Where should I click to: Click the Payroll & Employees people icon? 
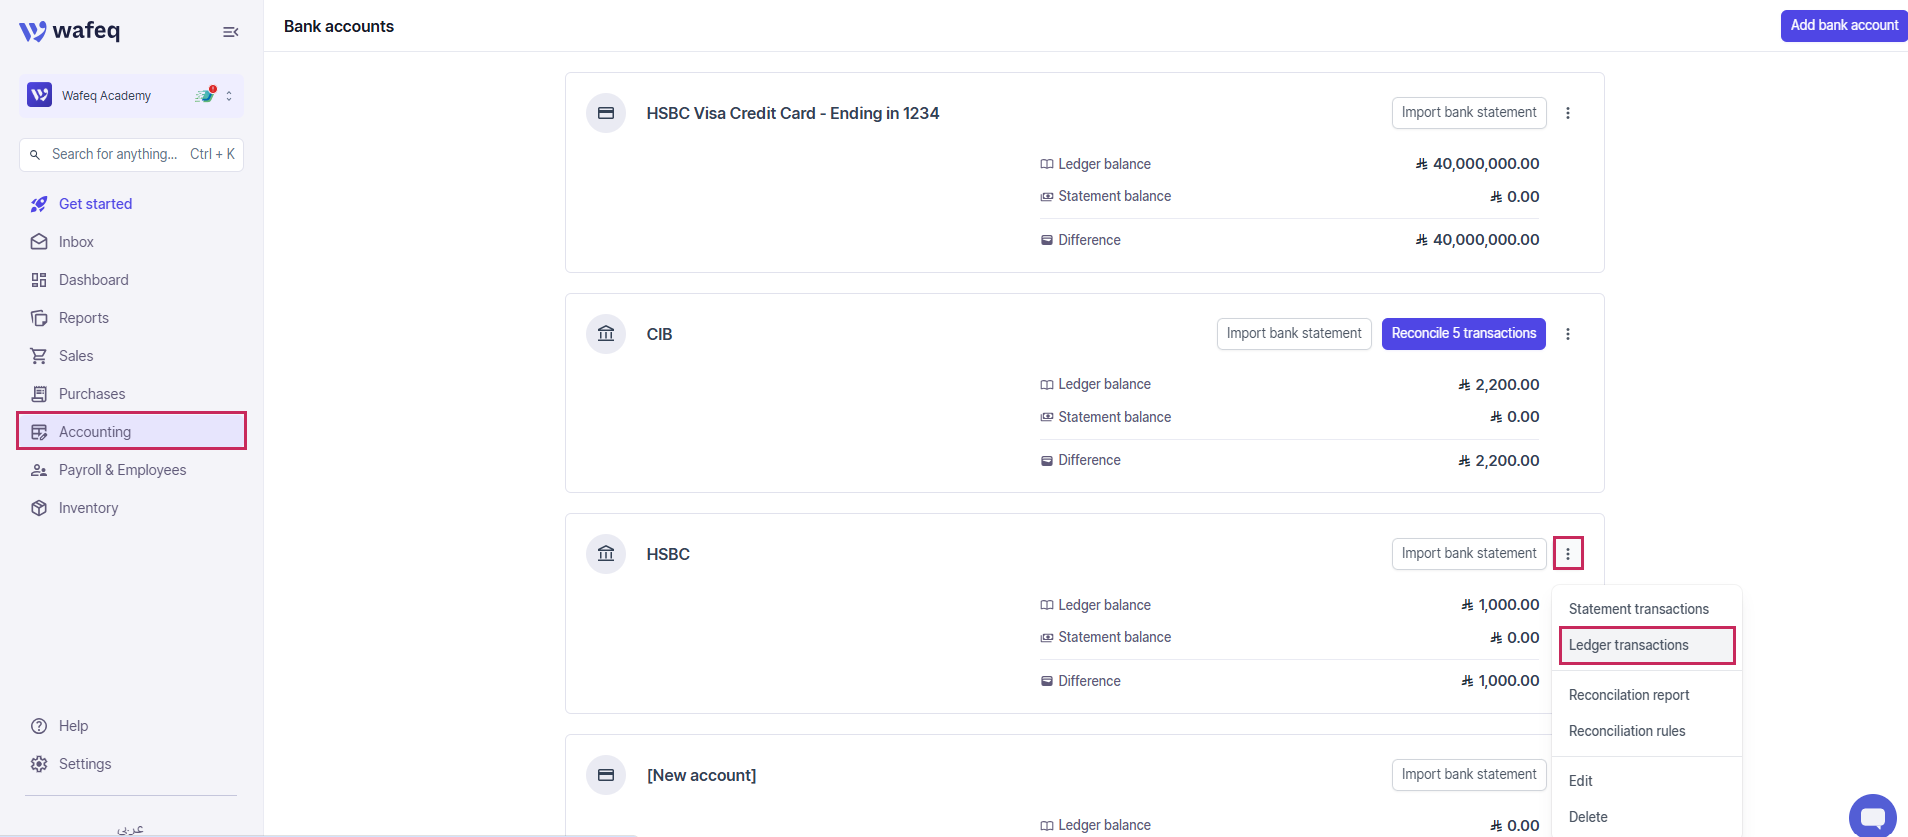click(39, 470)
